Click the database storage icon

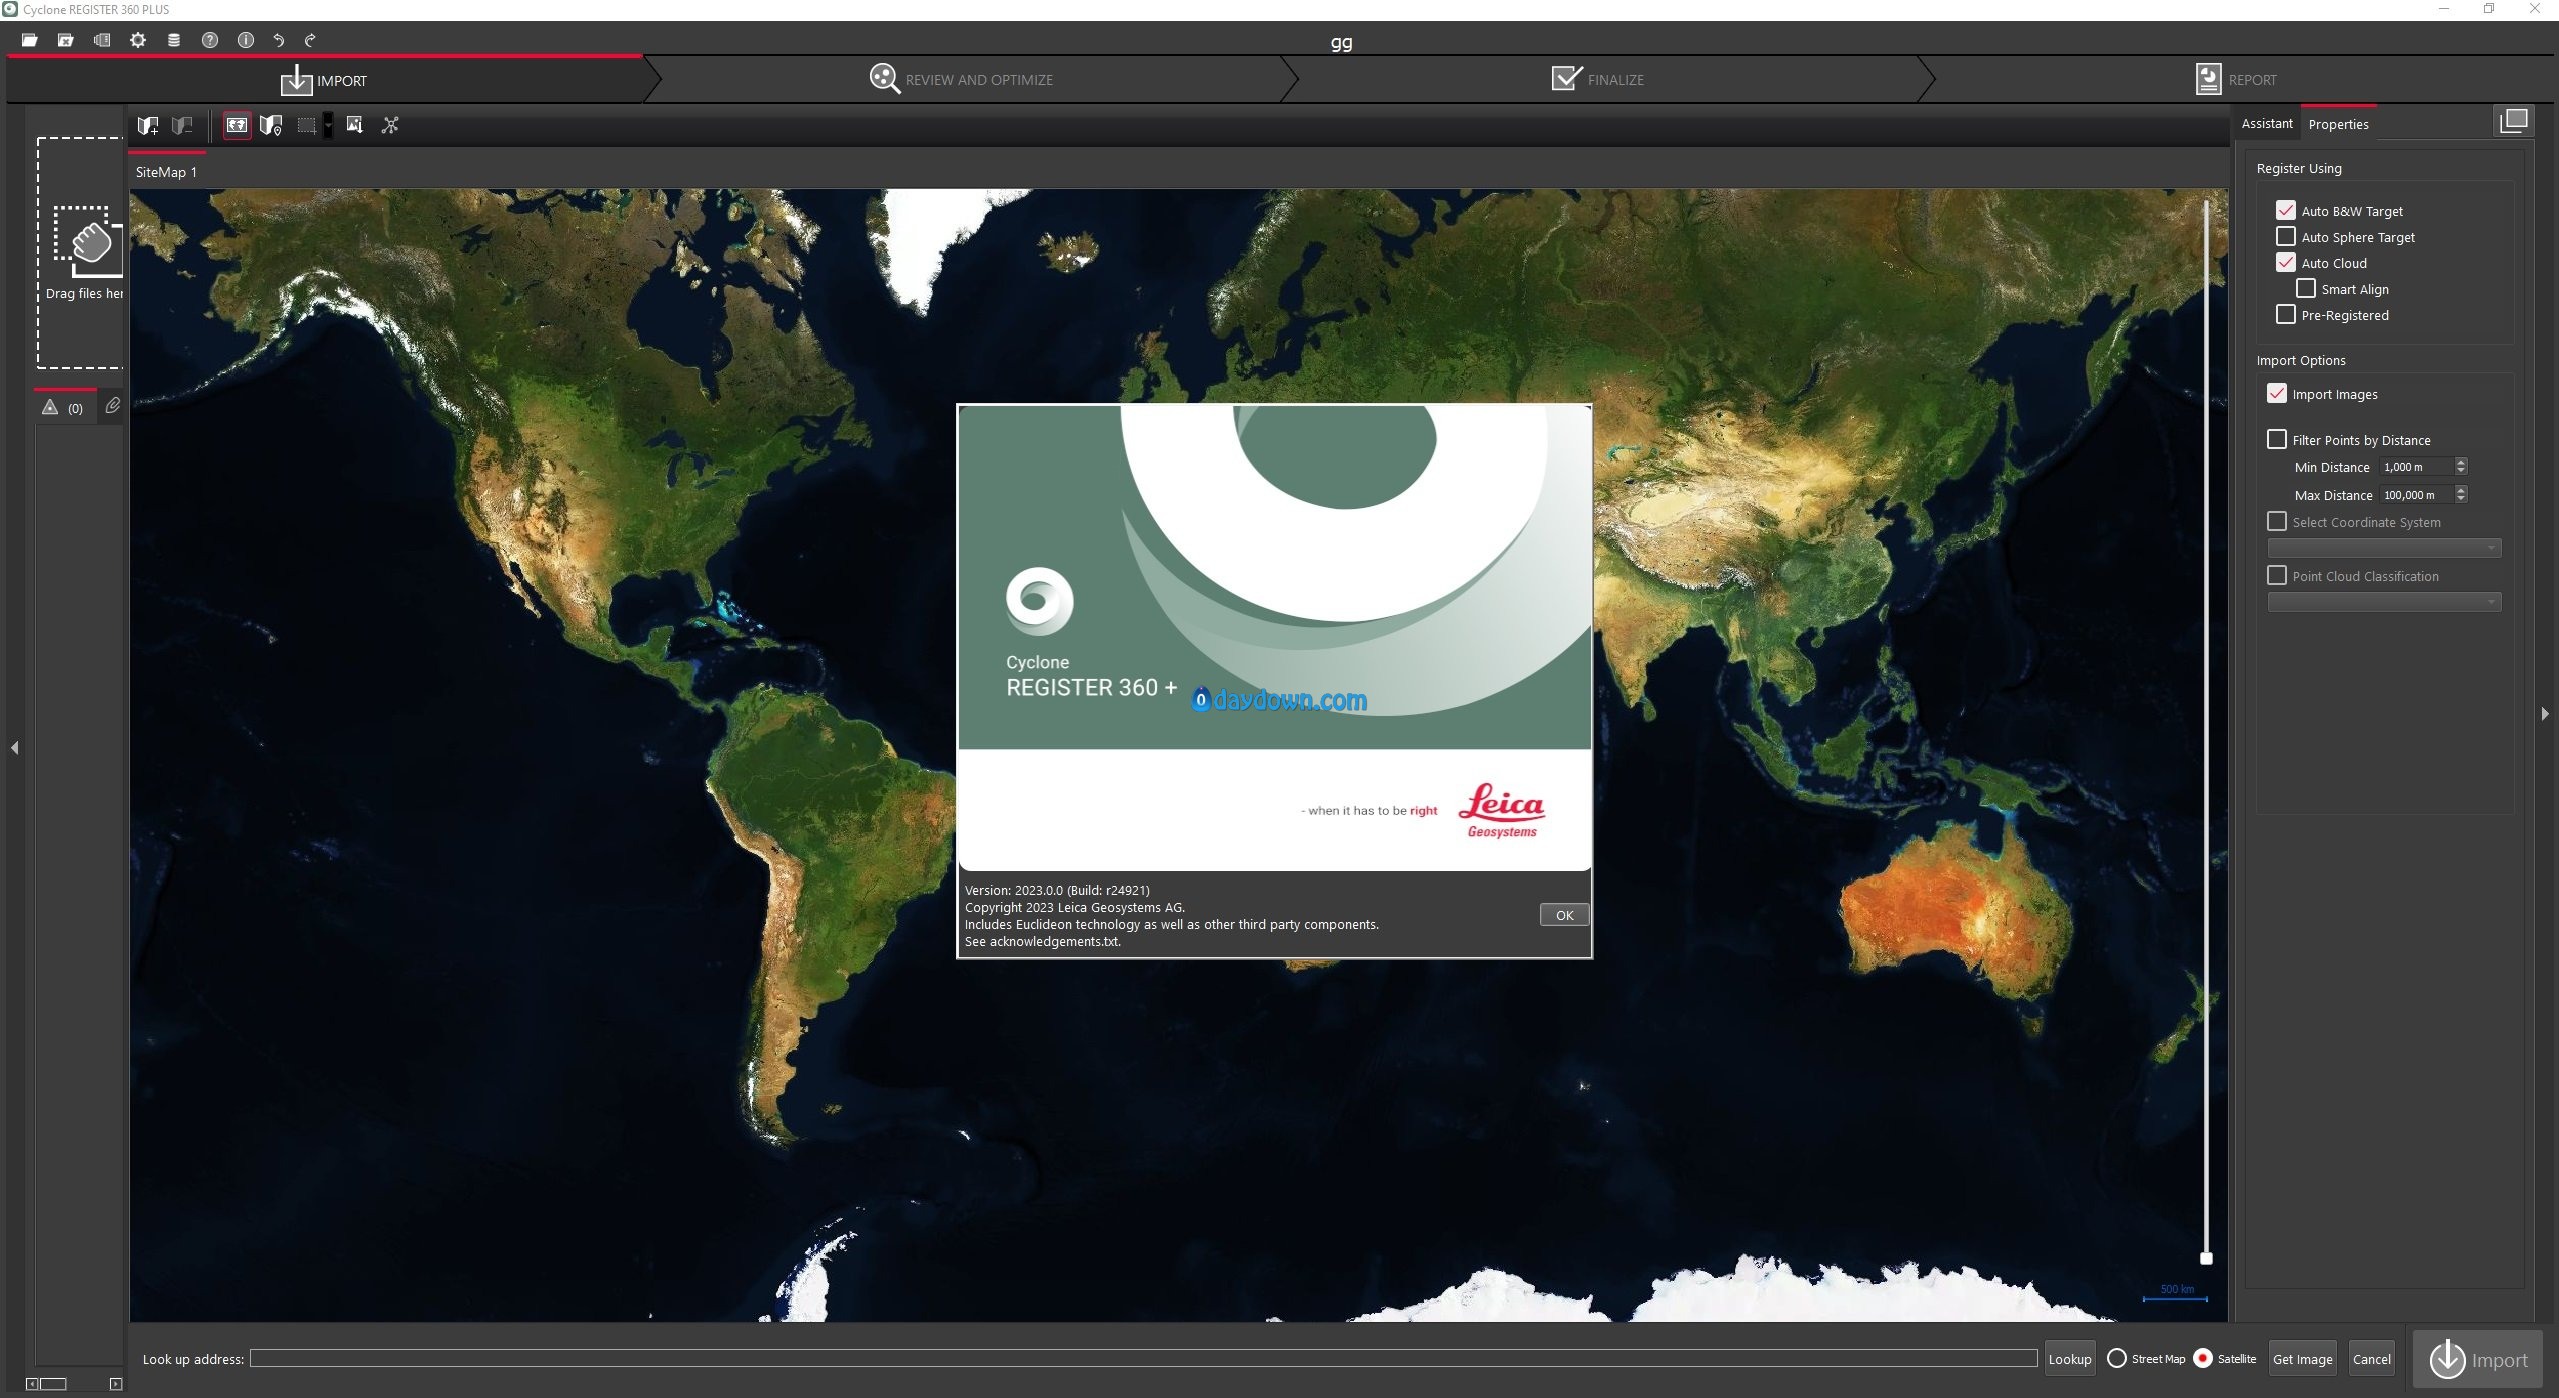174,40
